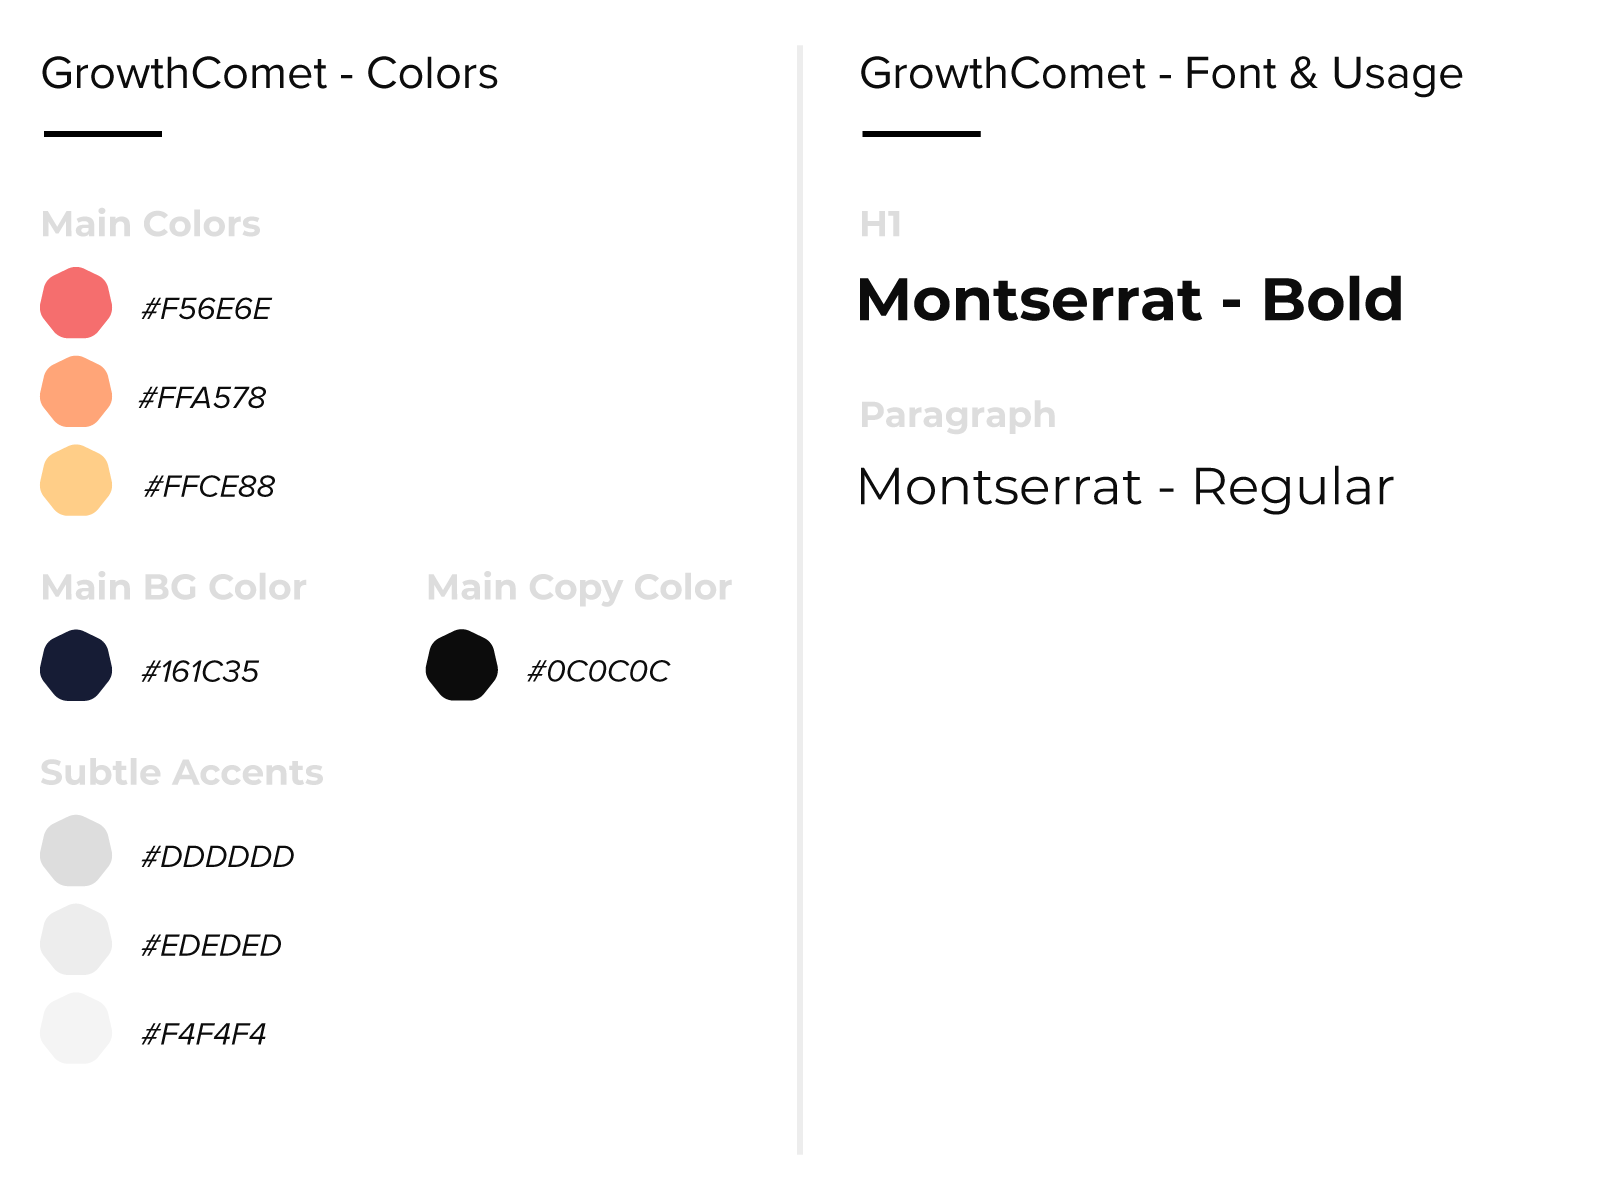Click the Main Colors section heading
This screenshot has height=1200, width=1600.
pyautogui.click(x=151, y=224)
